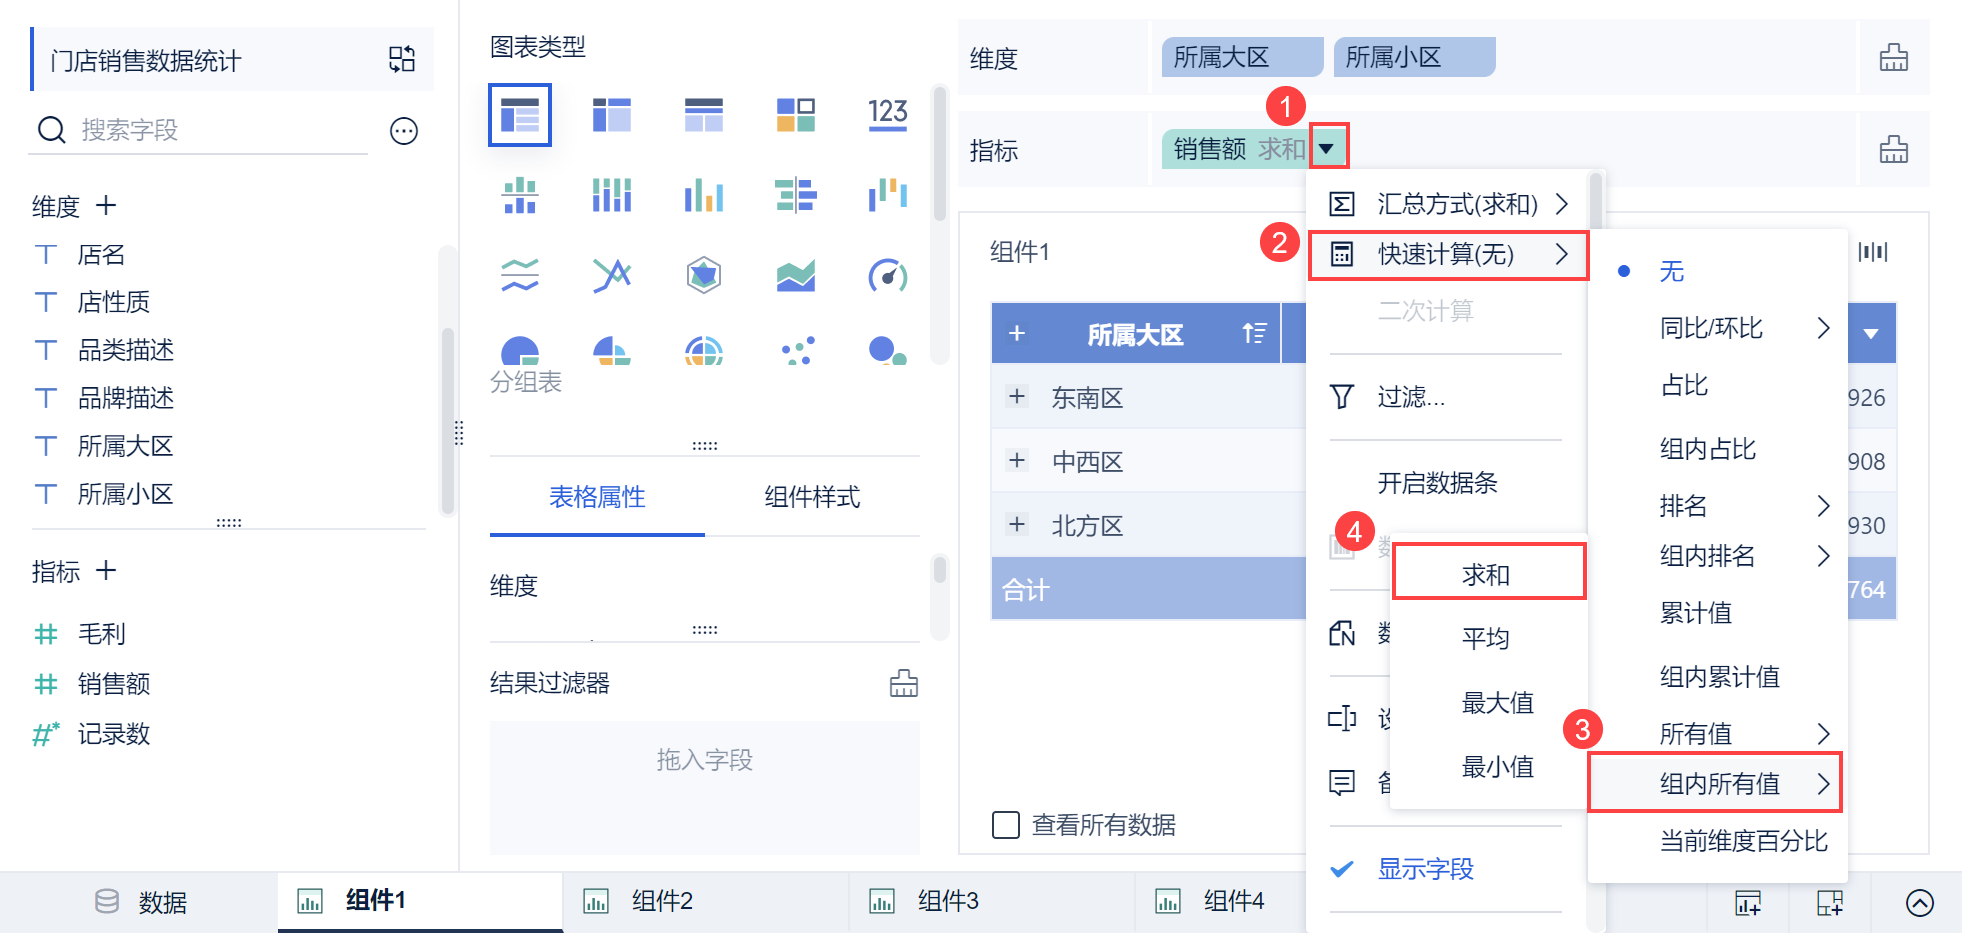
Task: Open the 过滤... option in the menu
Action: [x=1411, y=397]
